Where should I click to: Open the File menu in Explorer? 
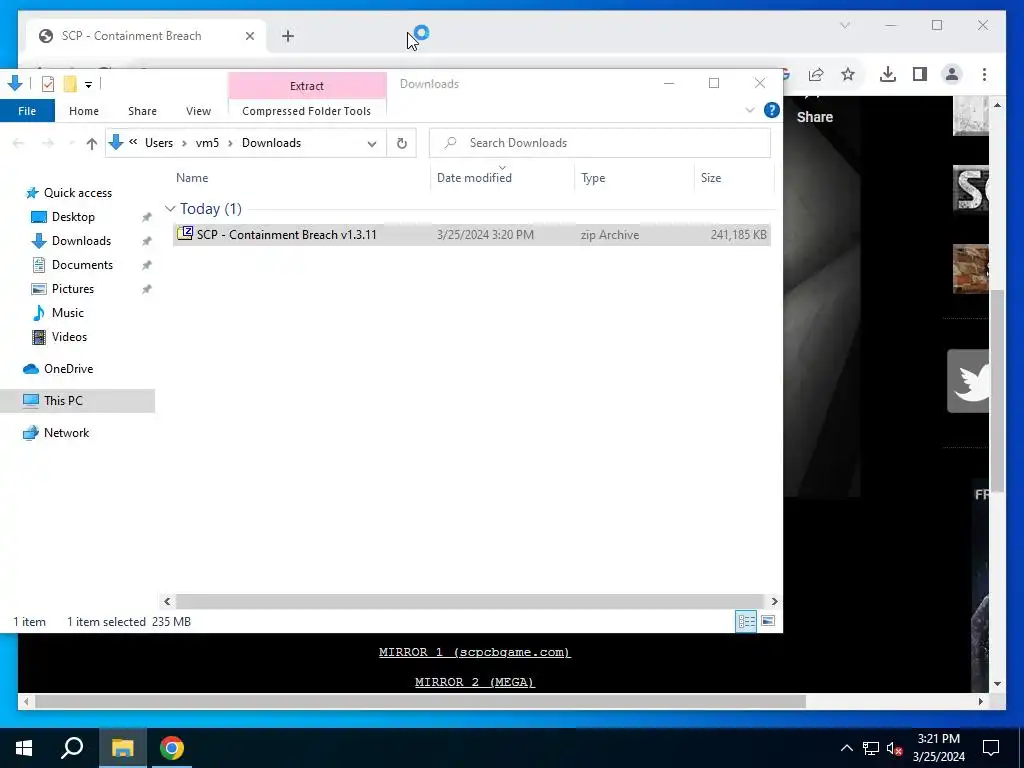pos(27,111)
